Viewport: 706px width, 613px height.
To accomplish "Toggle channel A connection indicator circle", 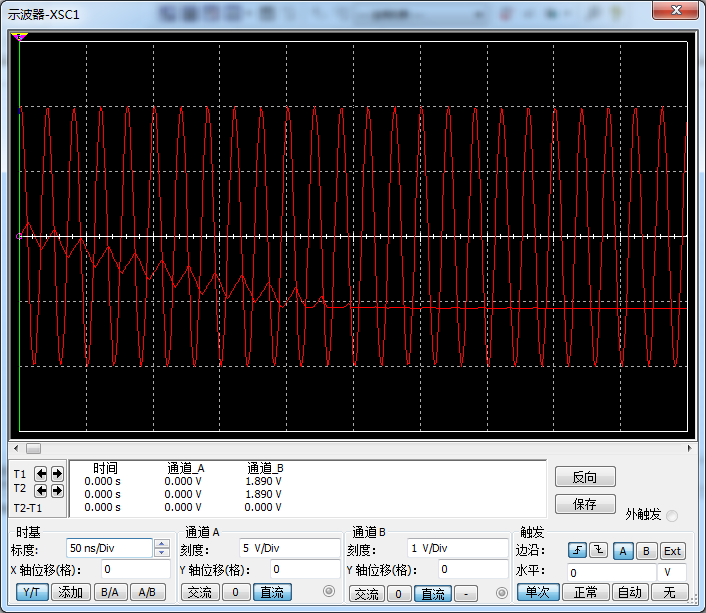I will point(329,591).
